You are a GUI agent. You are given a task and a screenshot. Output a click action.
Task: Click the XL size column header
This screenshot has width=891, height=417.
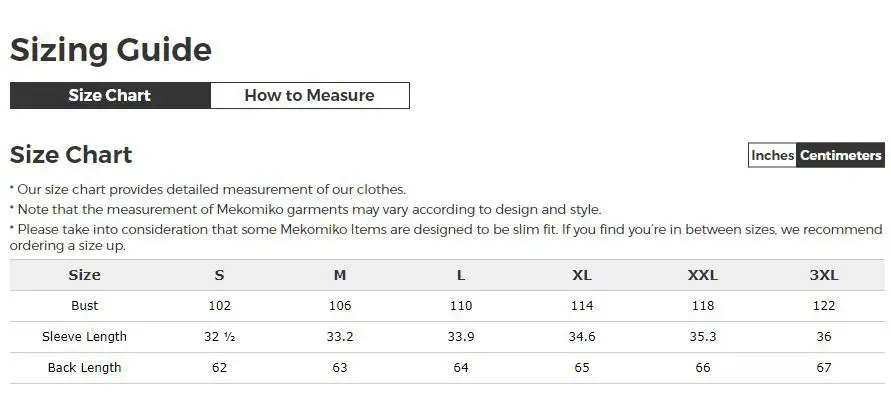tap(582, 275)
